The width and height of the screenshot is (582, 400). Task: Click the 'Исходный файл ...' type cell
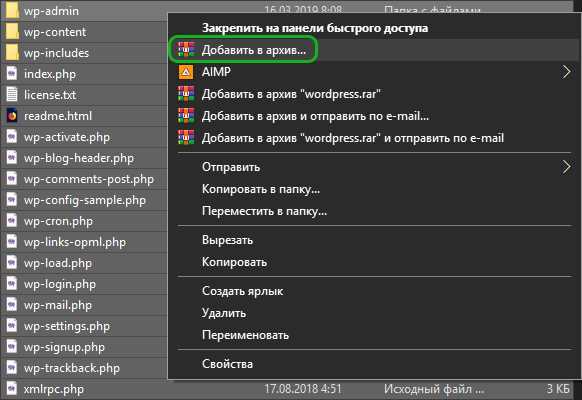point(434,389)
